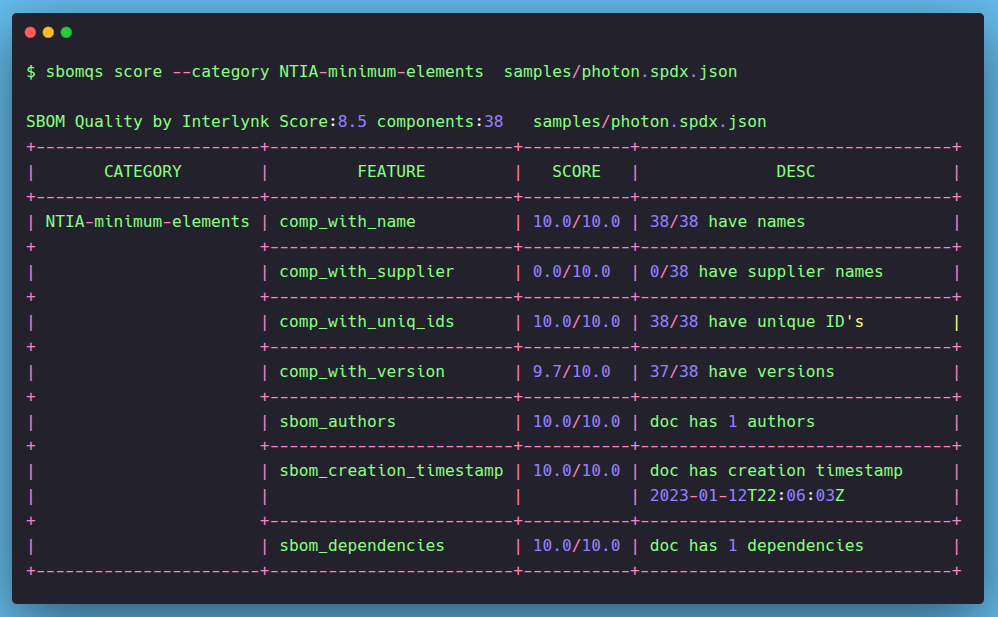Select the sbom_authors feature text

point(337,422)
